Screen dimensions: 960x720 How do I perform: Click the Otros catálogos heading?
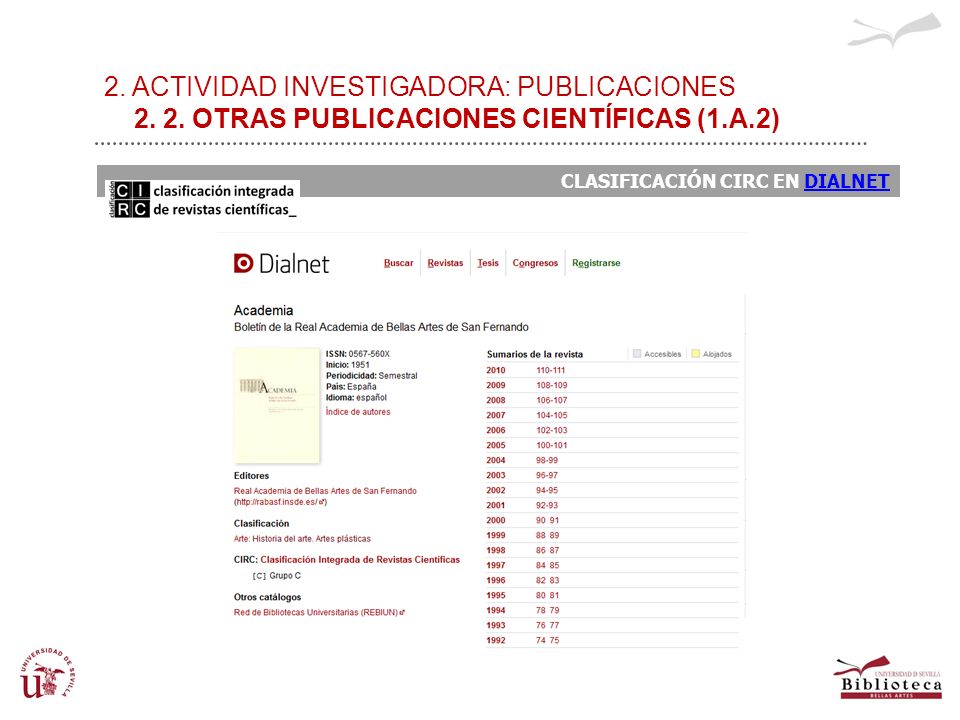(x=268, y=597)
